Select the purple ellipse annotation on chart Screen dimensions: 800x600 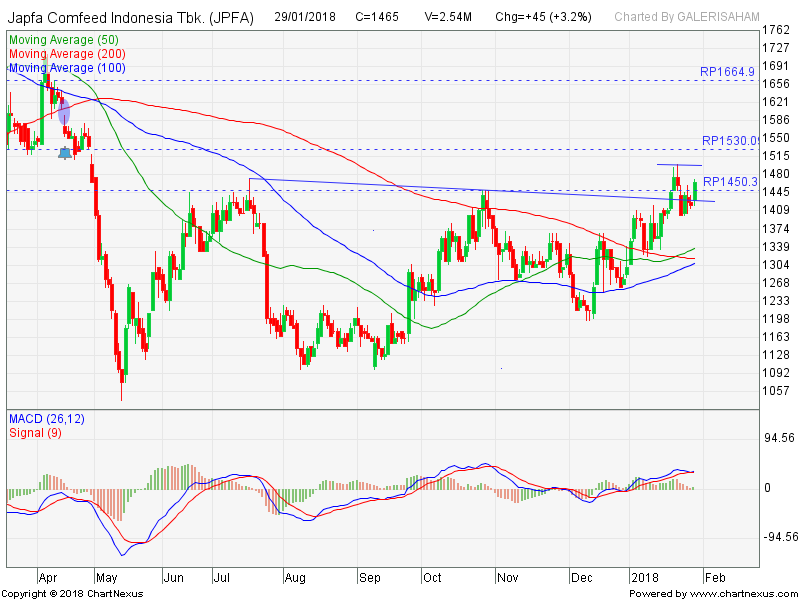point(65,112)
